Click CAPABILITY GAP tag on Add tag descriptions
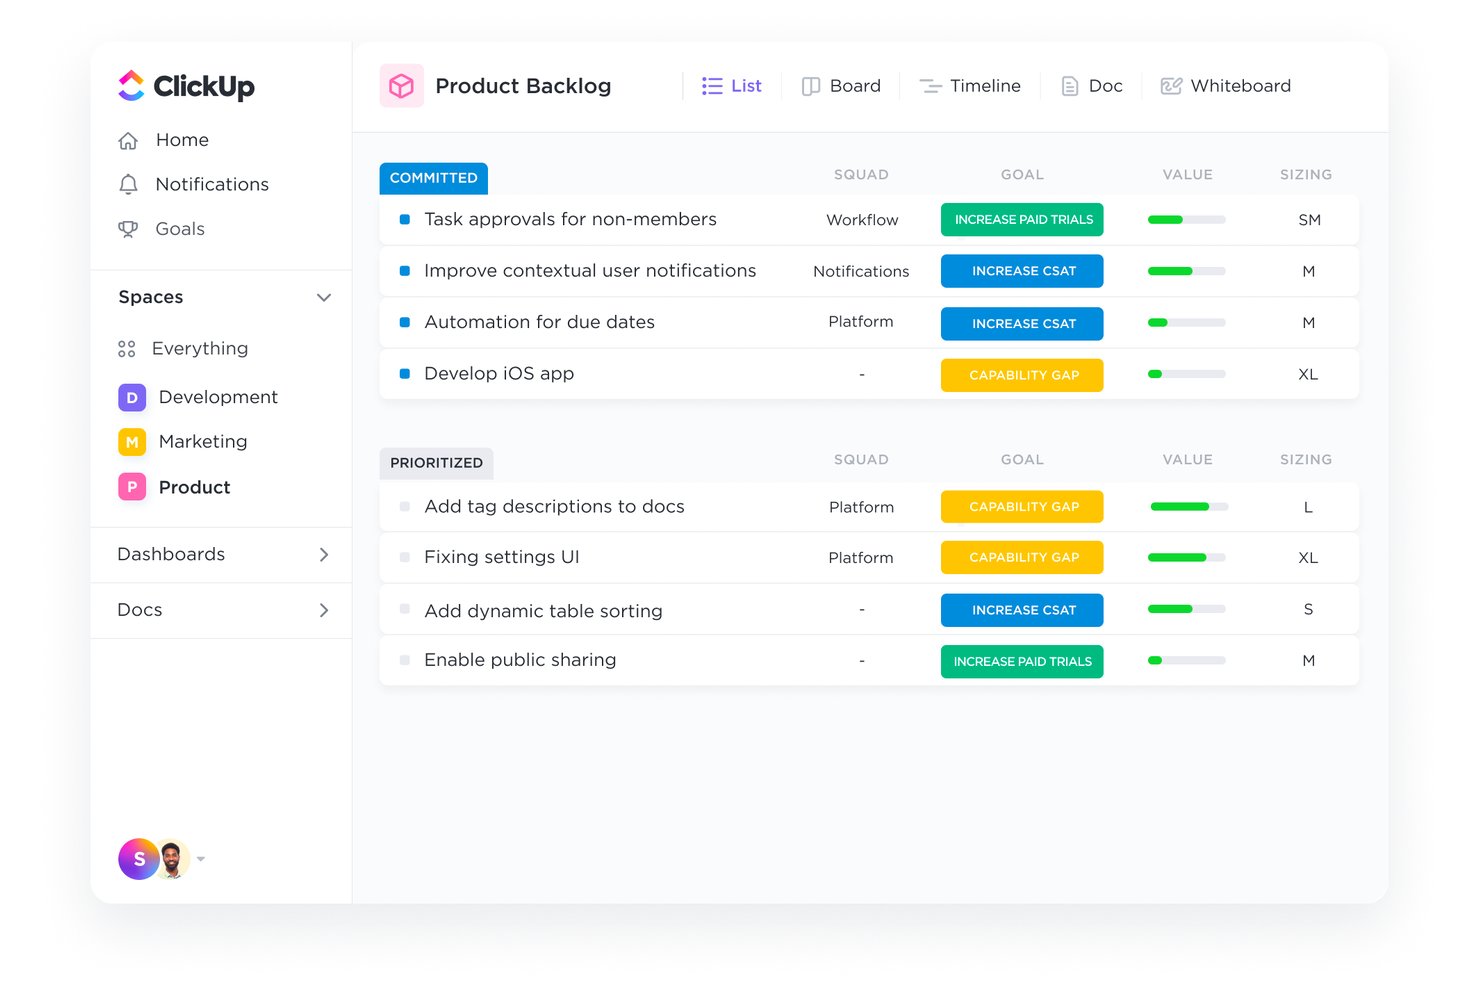Viewport: 1480px width, 987px height. coord(1022,507)
